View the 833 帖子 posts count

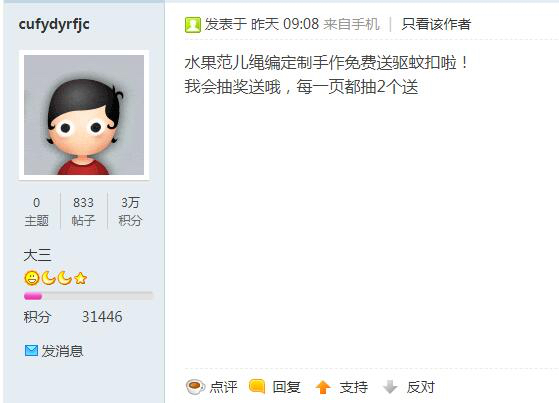(83, 211)
